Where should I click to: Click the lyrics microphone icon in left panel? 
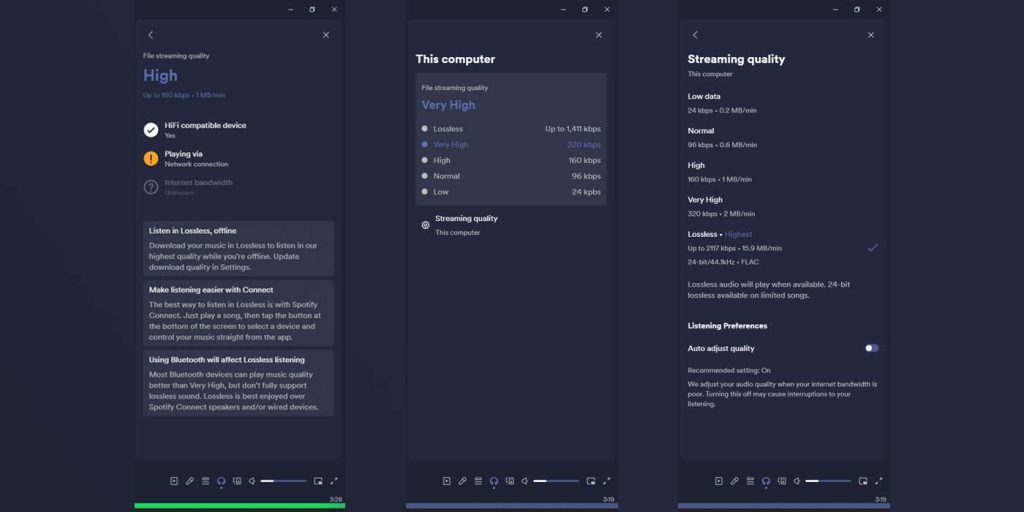coord(190,481)
